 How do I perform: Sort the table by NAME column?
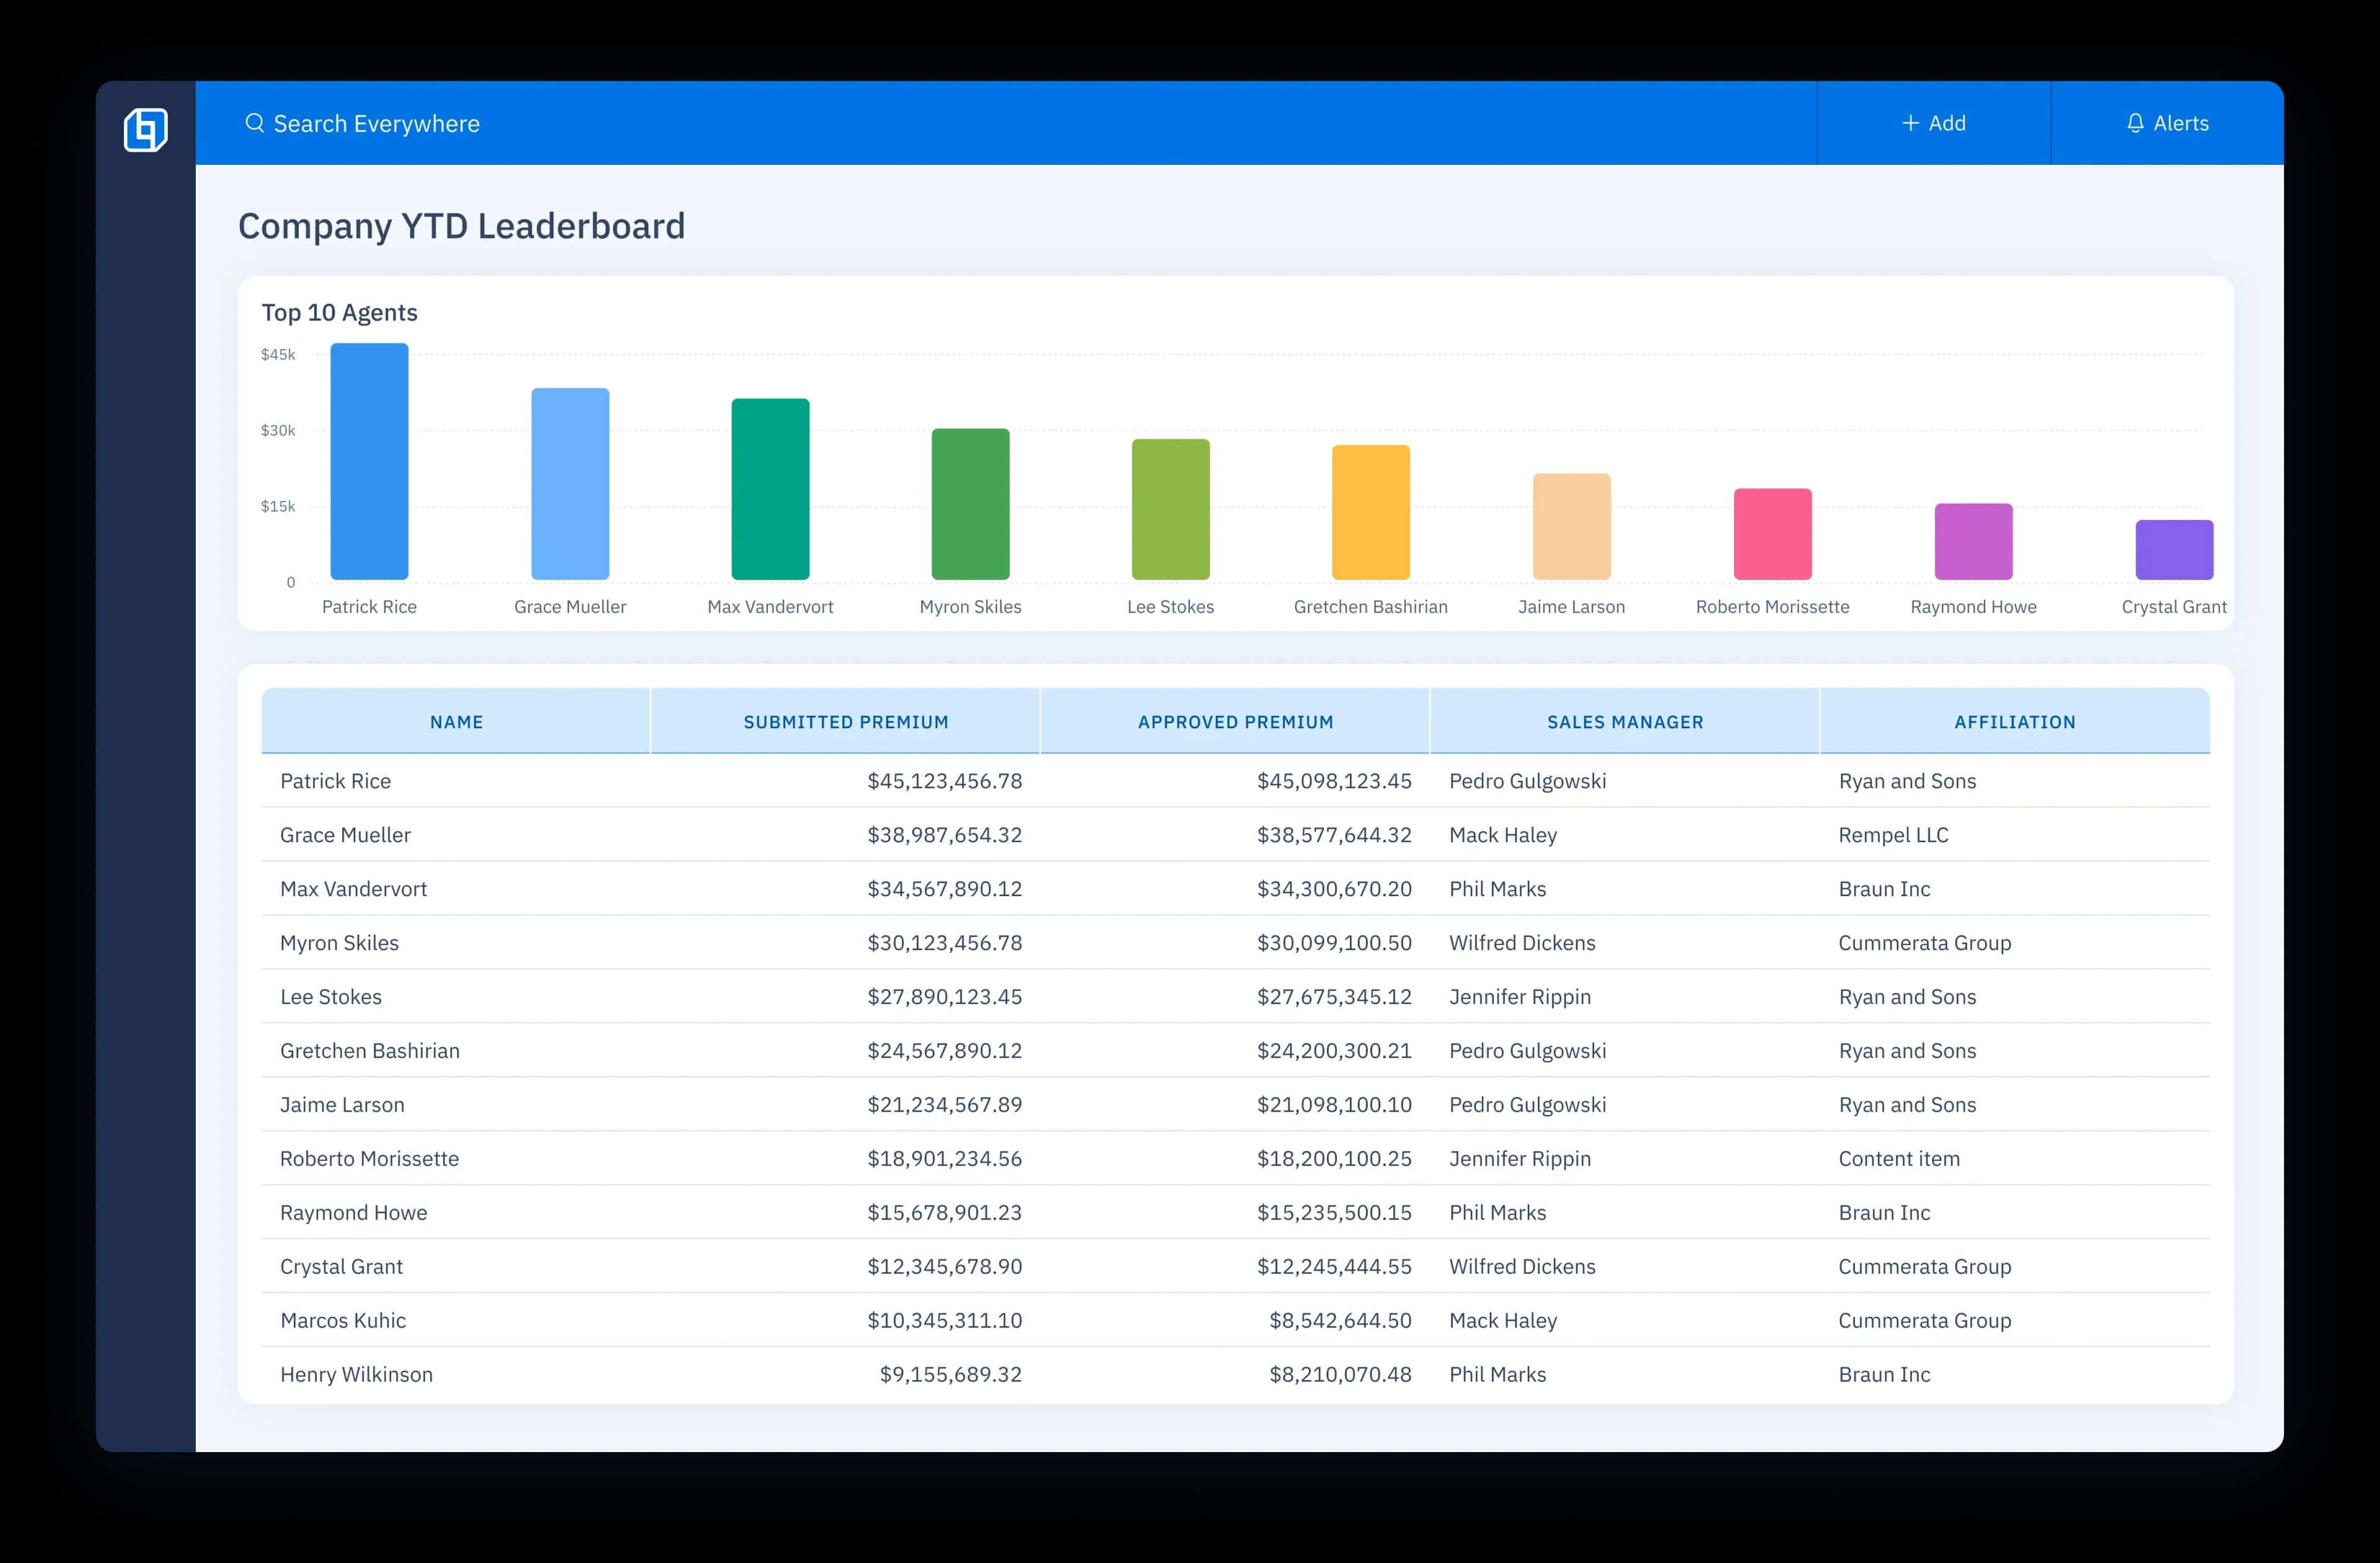[x=456, y=721]
